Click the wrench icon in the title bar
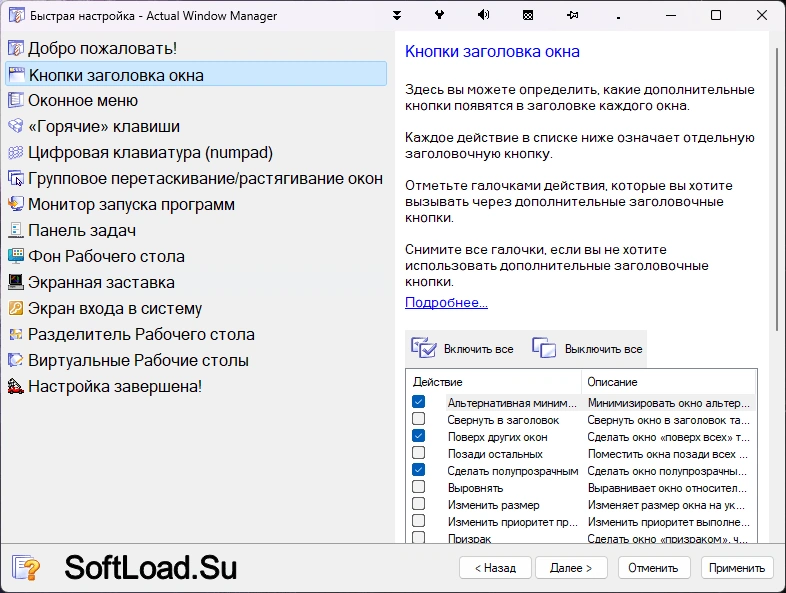Viewport: 786px width, 593px height. 439,15
